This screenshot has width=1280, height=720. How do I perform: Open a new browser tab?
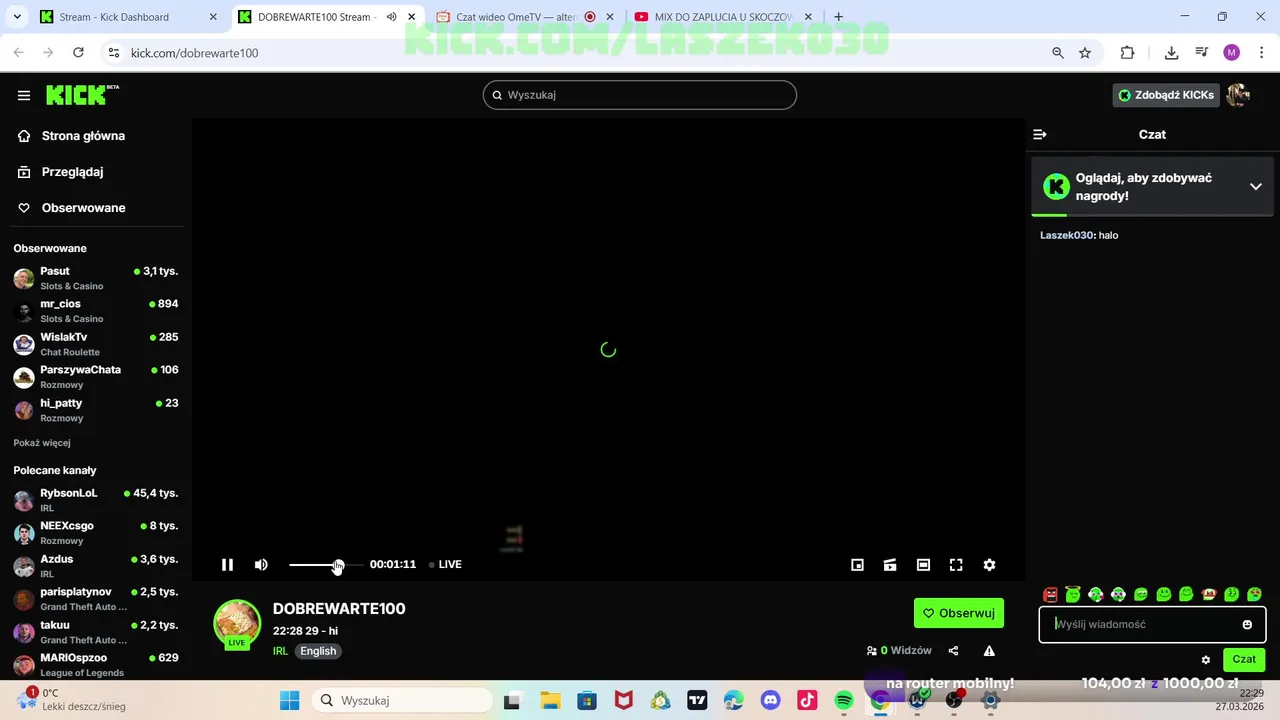tap(838, 17)
